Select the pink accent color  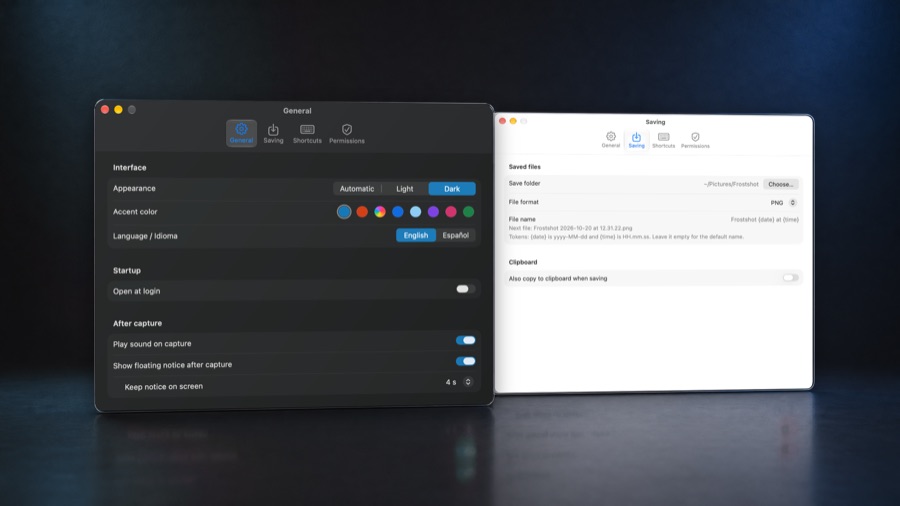tap(451, 212)
